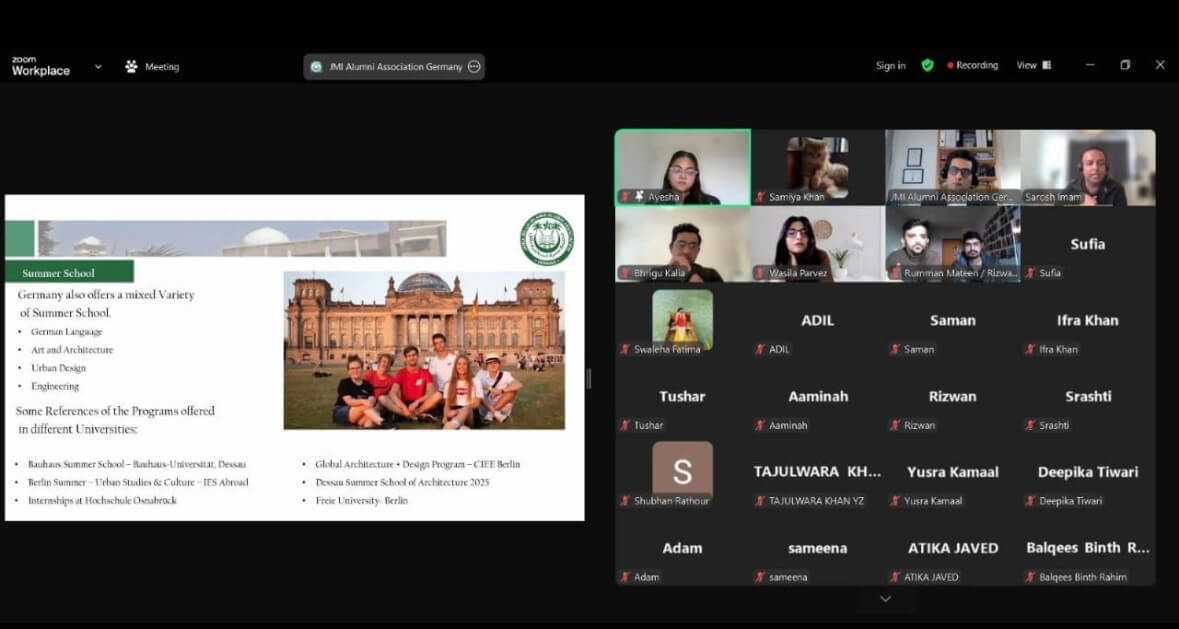Screen dimensions: 1179x629
Task: Click the pin icon on Ayesha's tile
Action: (x=638, y=197)
